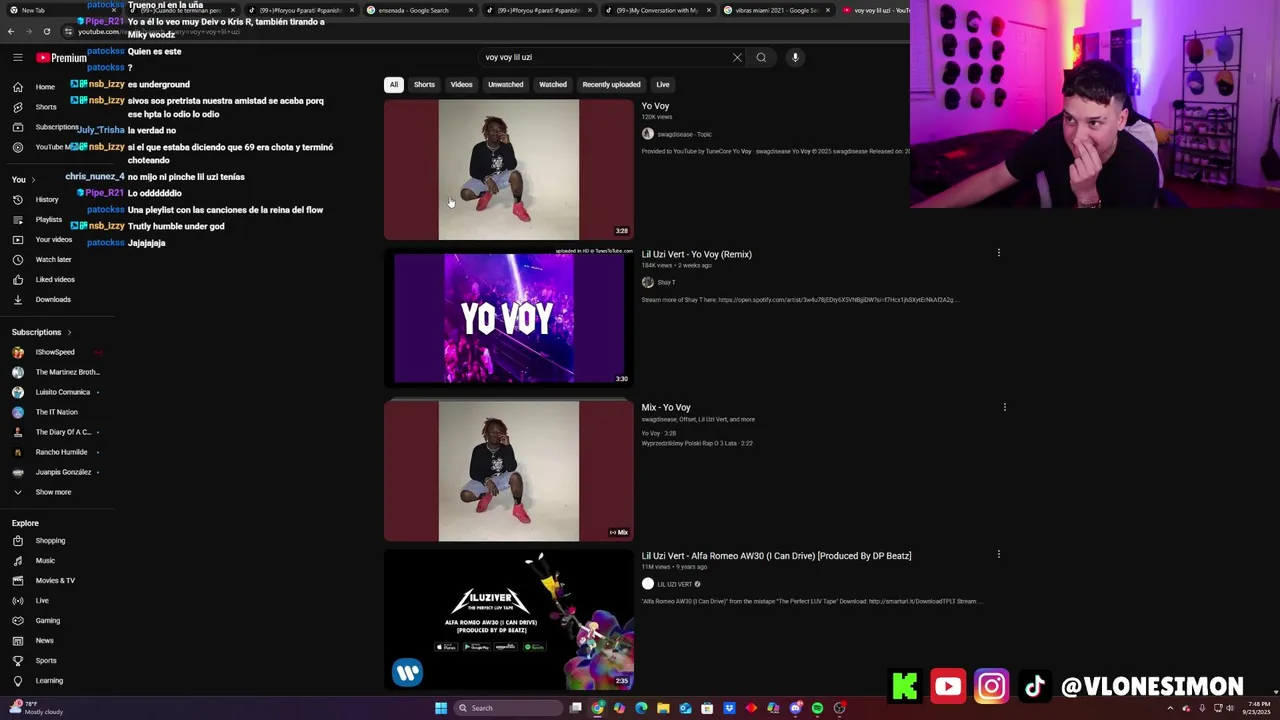This screenshot has width=1280, height=720.
Task: Open Luisito Comunica channel subscription
Action: [53, 392]
